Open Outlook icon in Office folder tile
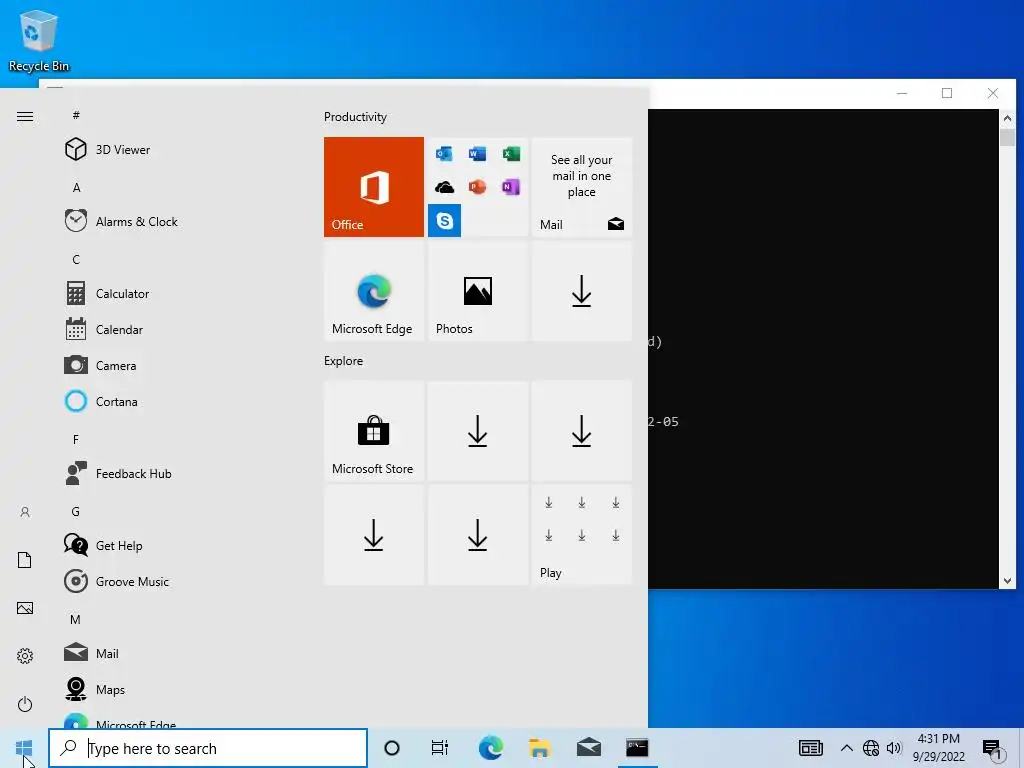Image resolution: width=1024 pixels, height=768 pixels. (x=444, y=153)
